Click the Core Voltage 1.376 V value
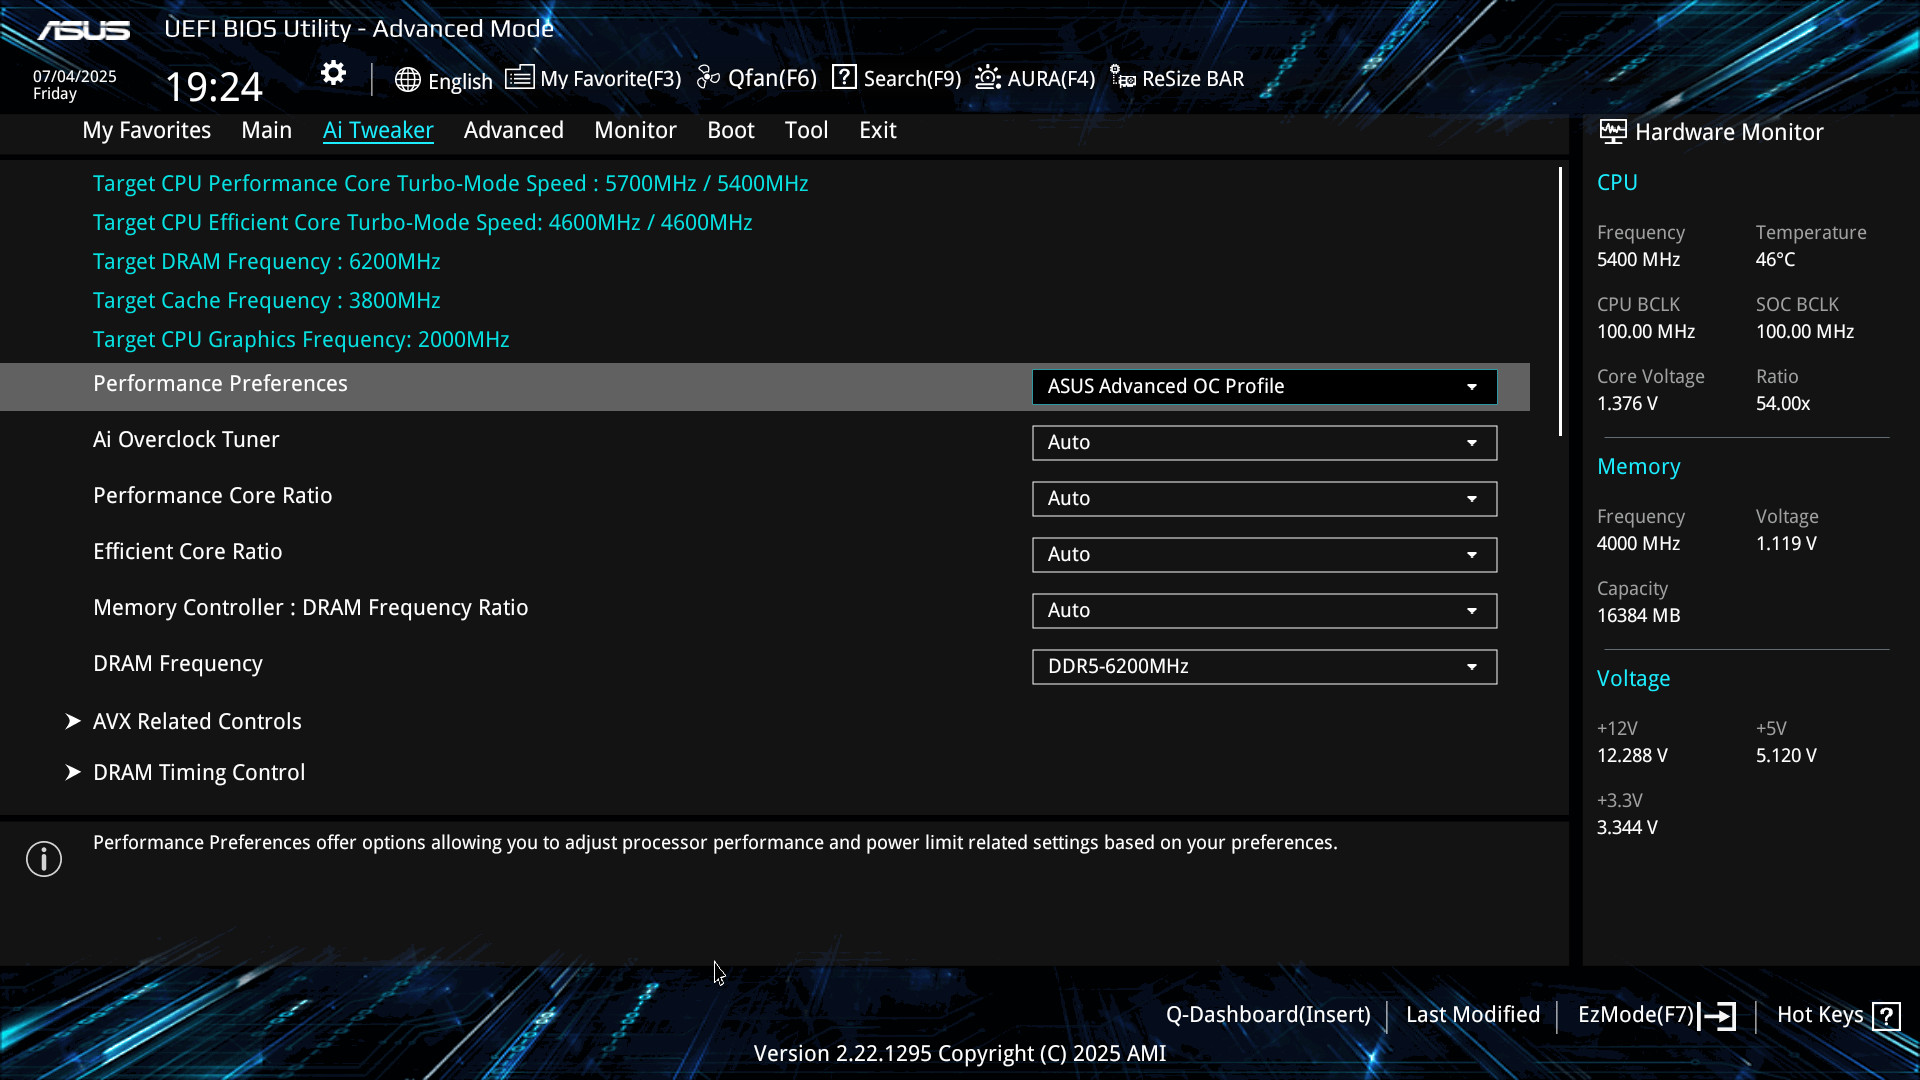This screenshot has width=1920, height=1080. (1627, 404)
